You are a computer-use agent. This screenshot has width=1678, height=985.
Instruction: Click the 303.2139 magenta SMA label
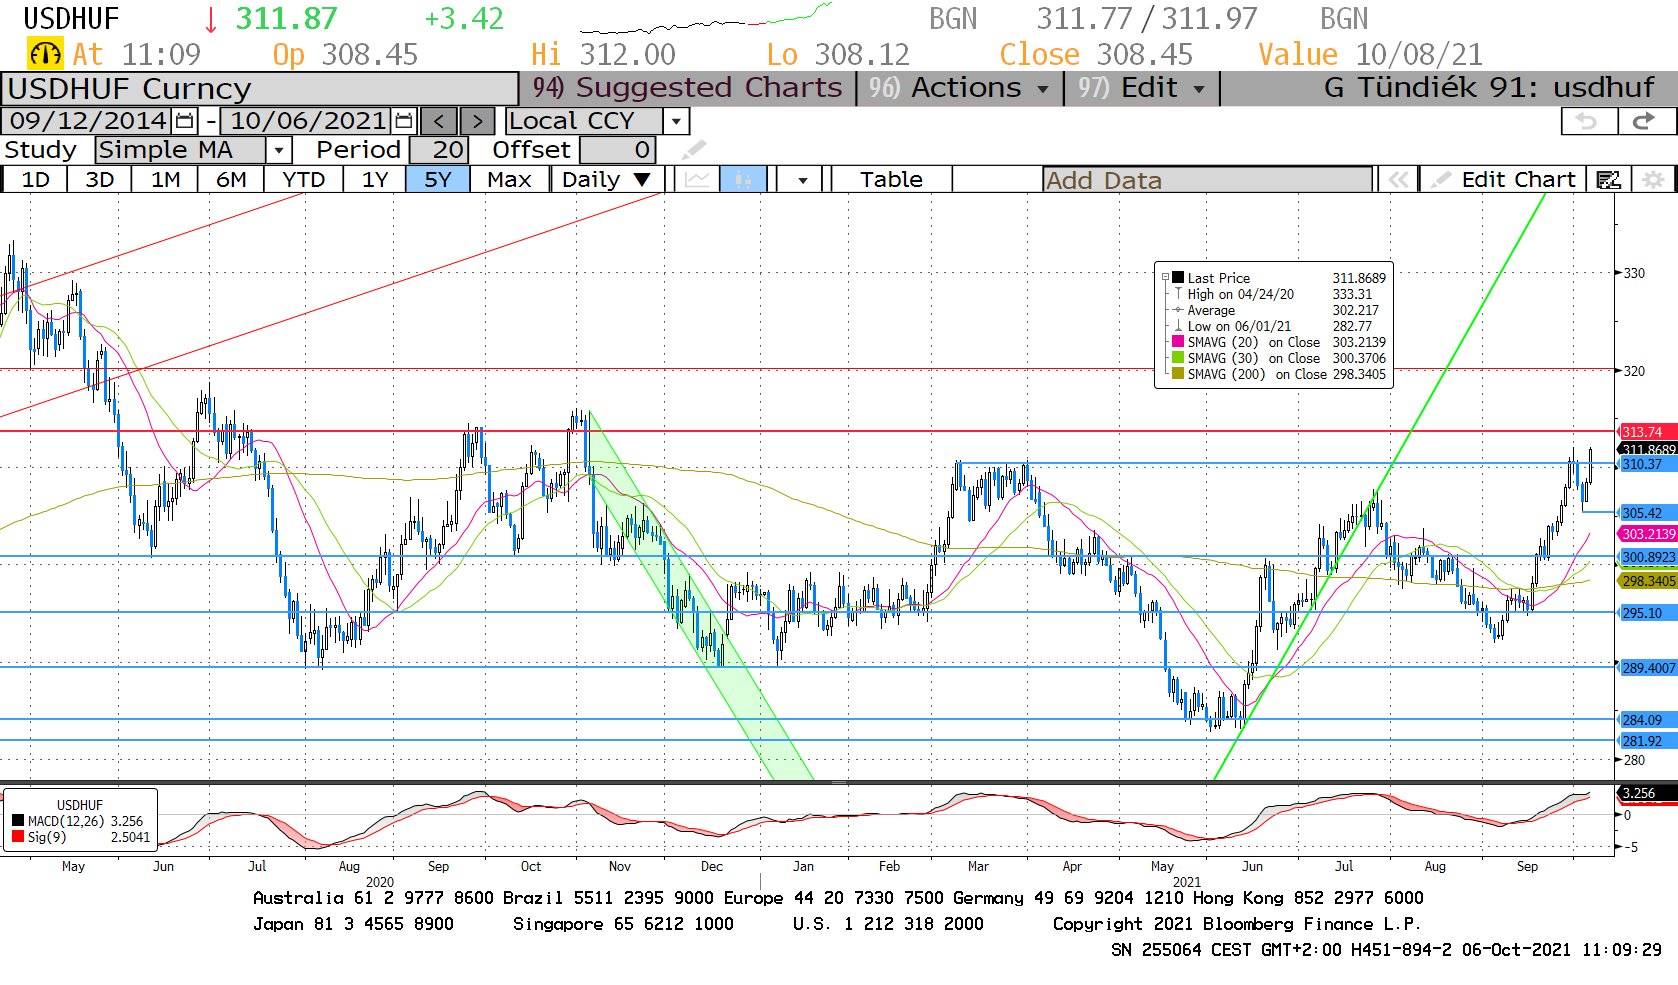[x=1648, y=534]
